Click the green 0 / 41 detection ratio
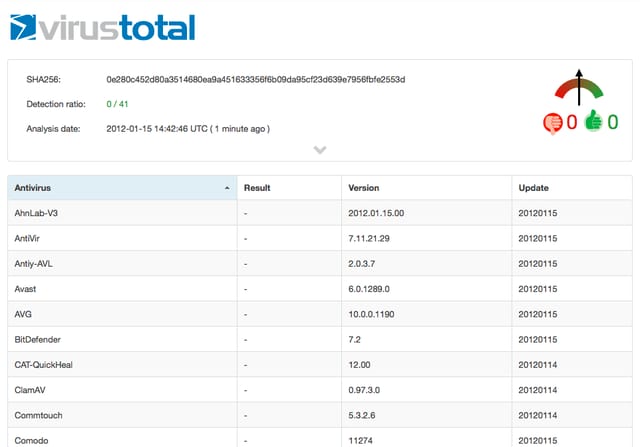The height and width of the screenshot is (447, 640). point(117,104)
